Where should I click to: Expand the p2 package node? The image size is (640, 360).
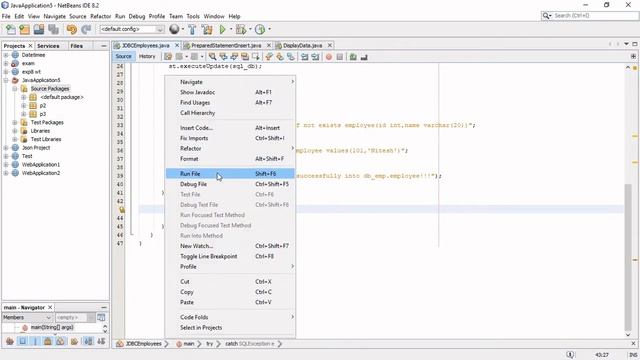(x=24, y=106)
